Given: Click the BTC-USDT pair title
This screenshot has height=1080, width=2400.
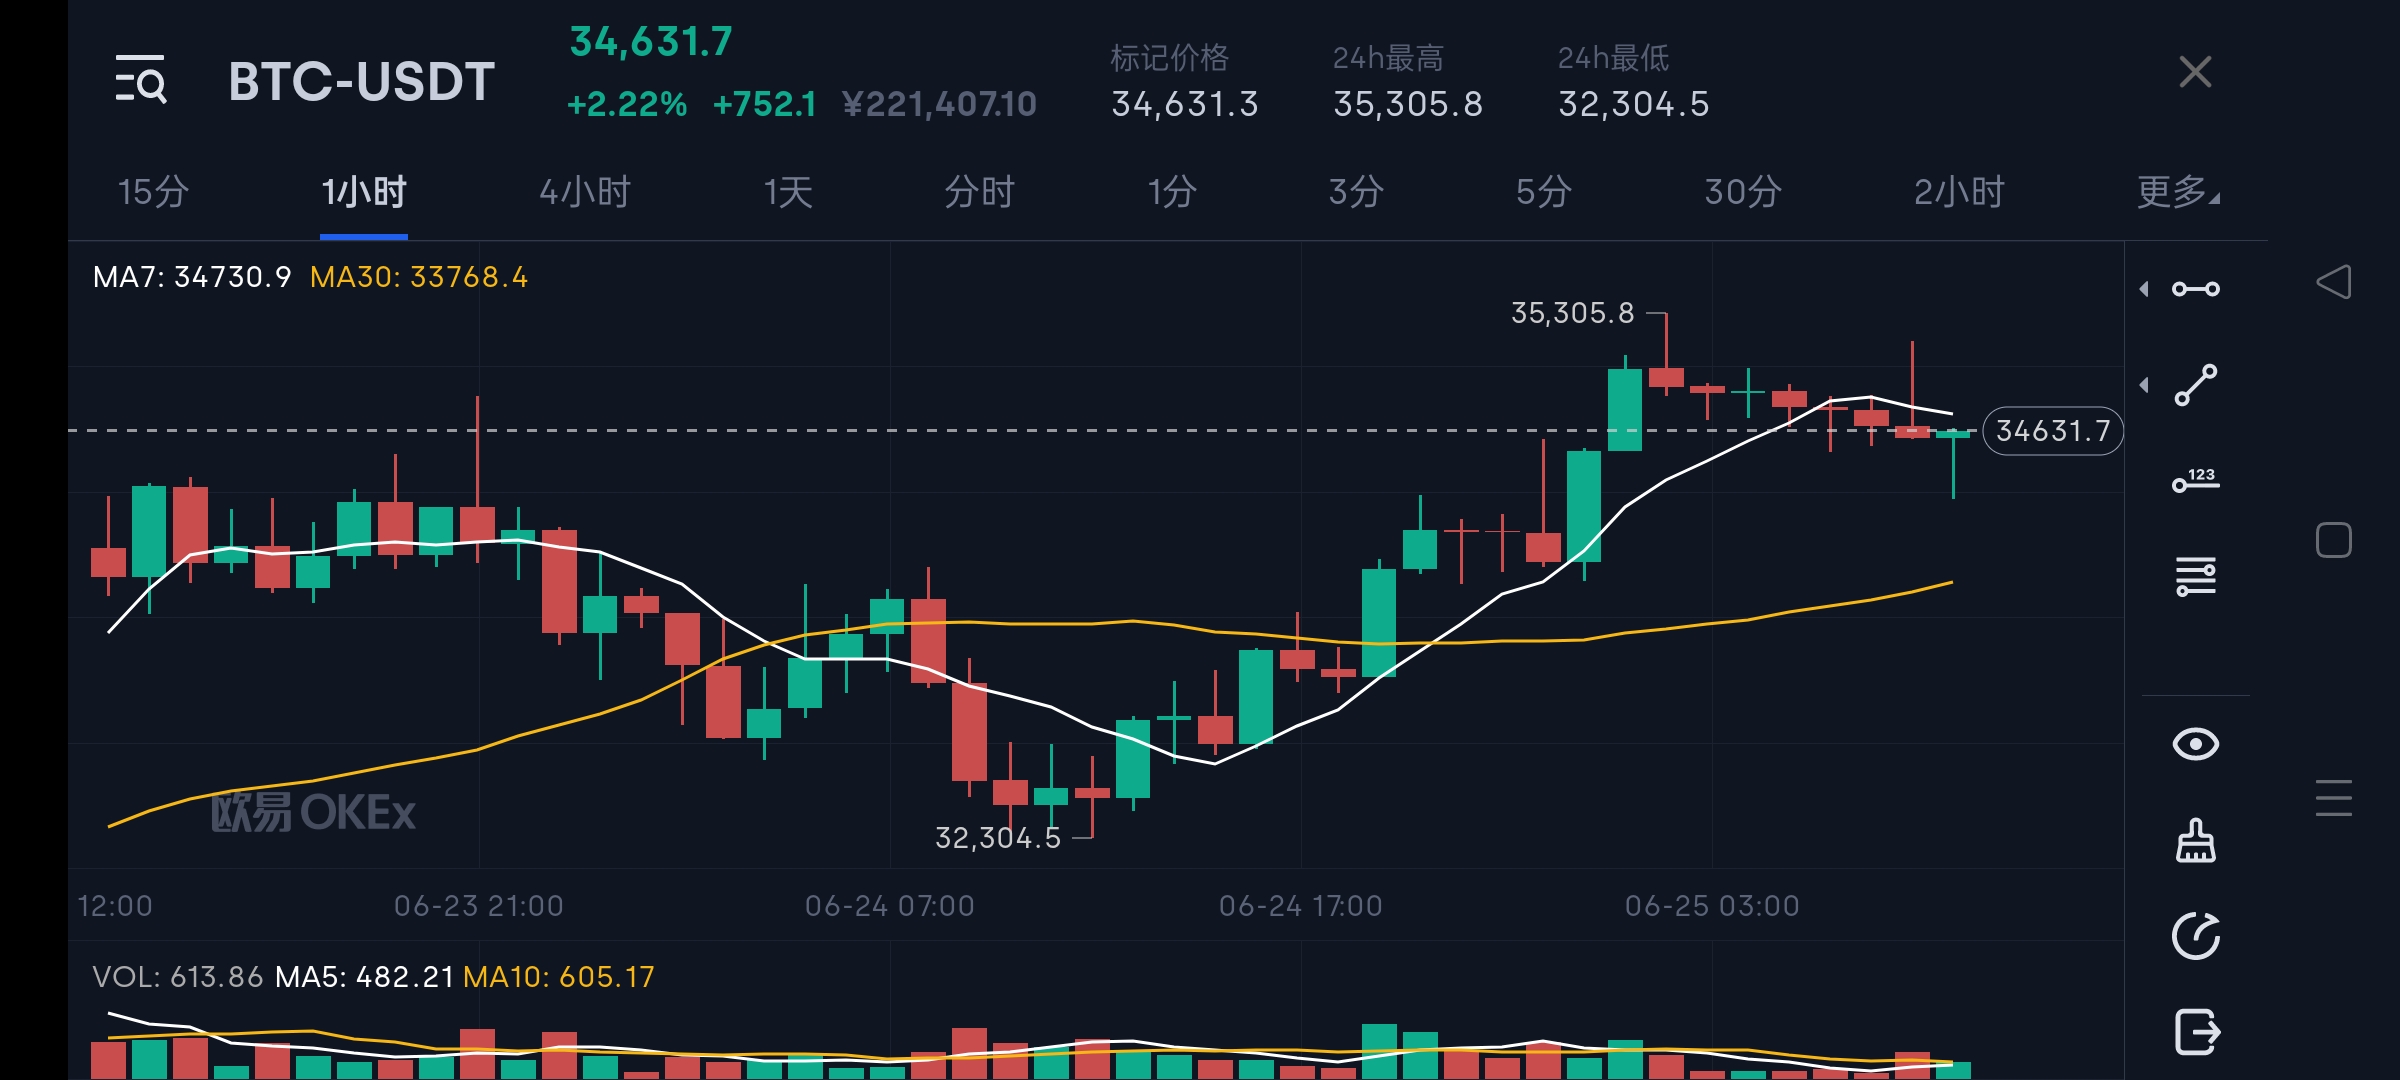Looking at the screenshot, I should click(x=360, y=82).
